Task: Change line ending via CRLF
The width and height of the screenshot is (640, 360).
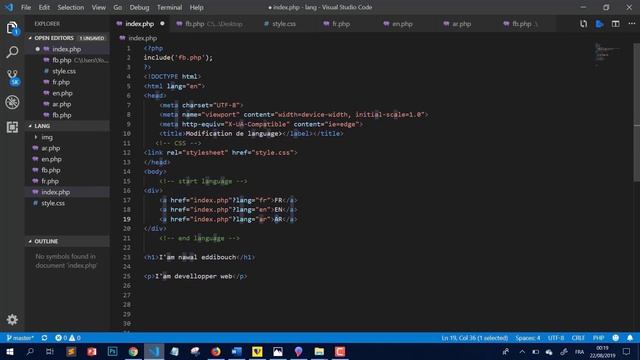Action: pos(578,338)
